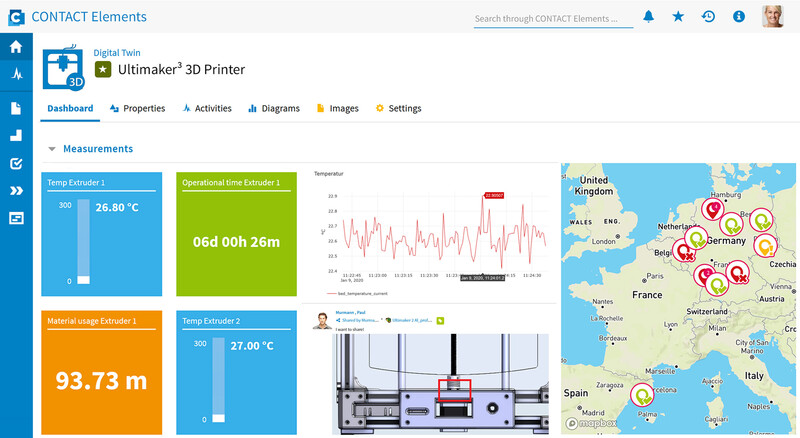
Task: Select the Settings tab
Action: click(398, 108)
